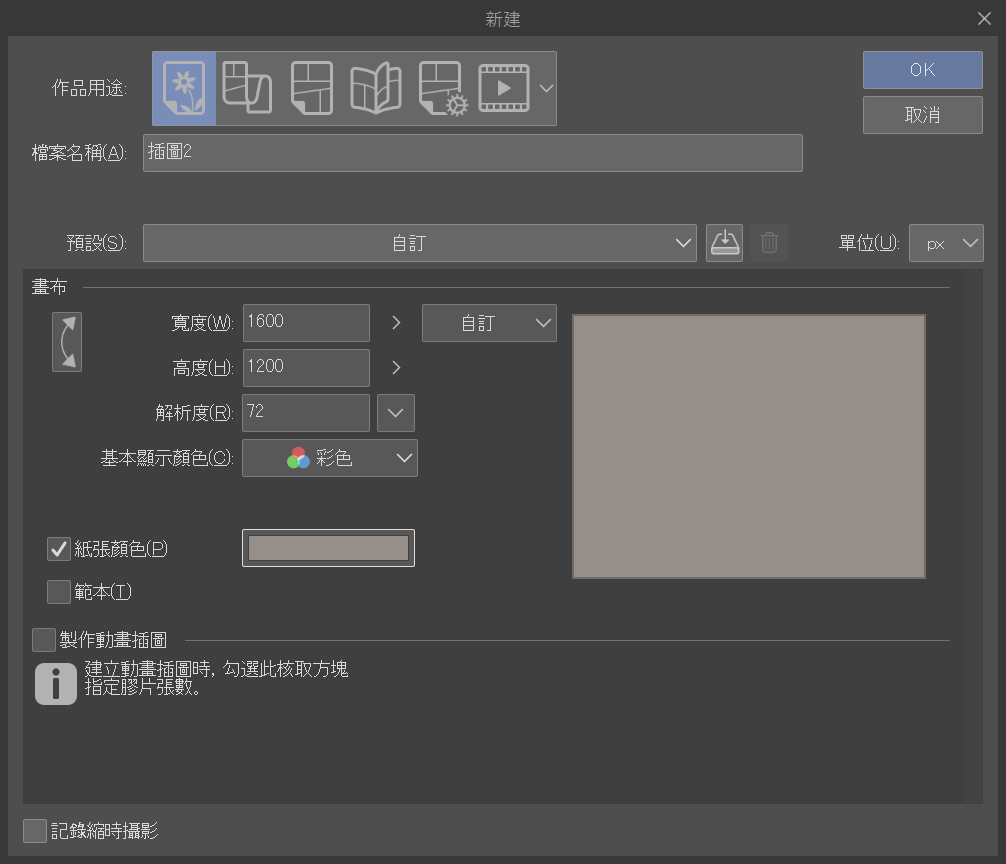Viewport: 1006px width, 864px height.
Task: Open the paper color swatch
Action: coord(328,548)
